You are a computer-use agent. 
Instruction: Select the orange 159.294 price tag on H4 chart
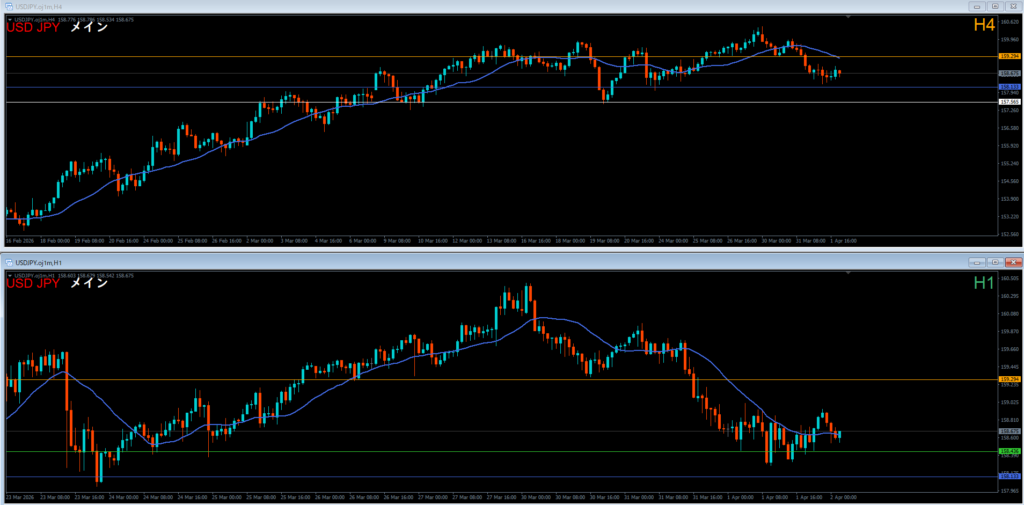click(x=1008, y=57)
